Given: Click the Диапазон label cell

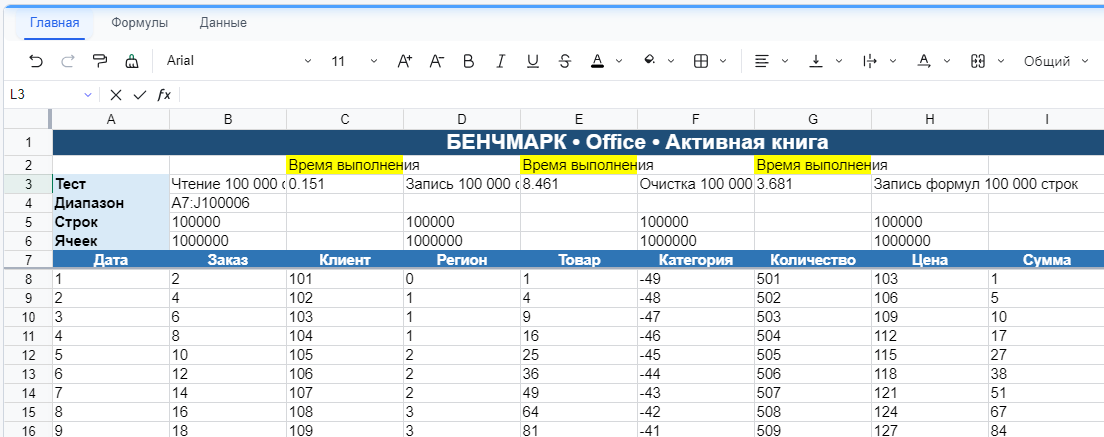Looking at the screenshot, I should pos(111,203).
